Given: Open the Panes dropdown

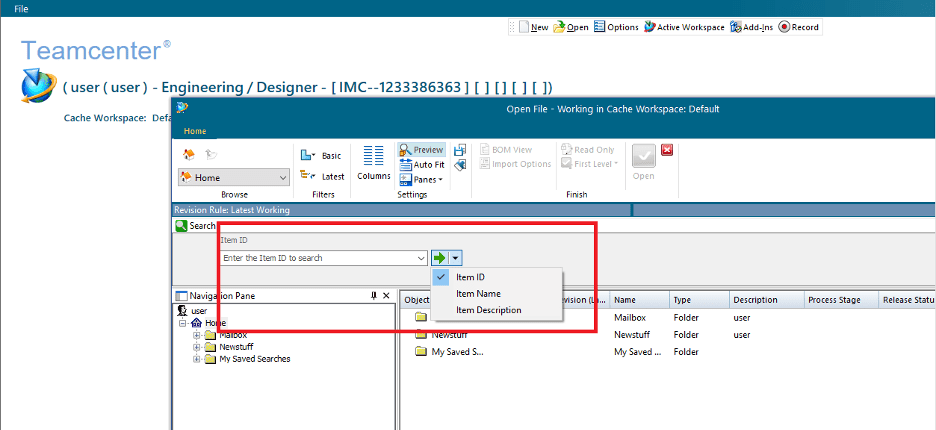Looking at the screenshot, I should tap(421, 179).
